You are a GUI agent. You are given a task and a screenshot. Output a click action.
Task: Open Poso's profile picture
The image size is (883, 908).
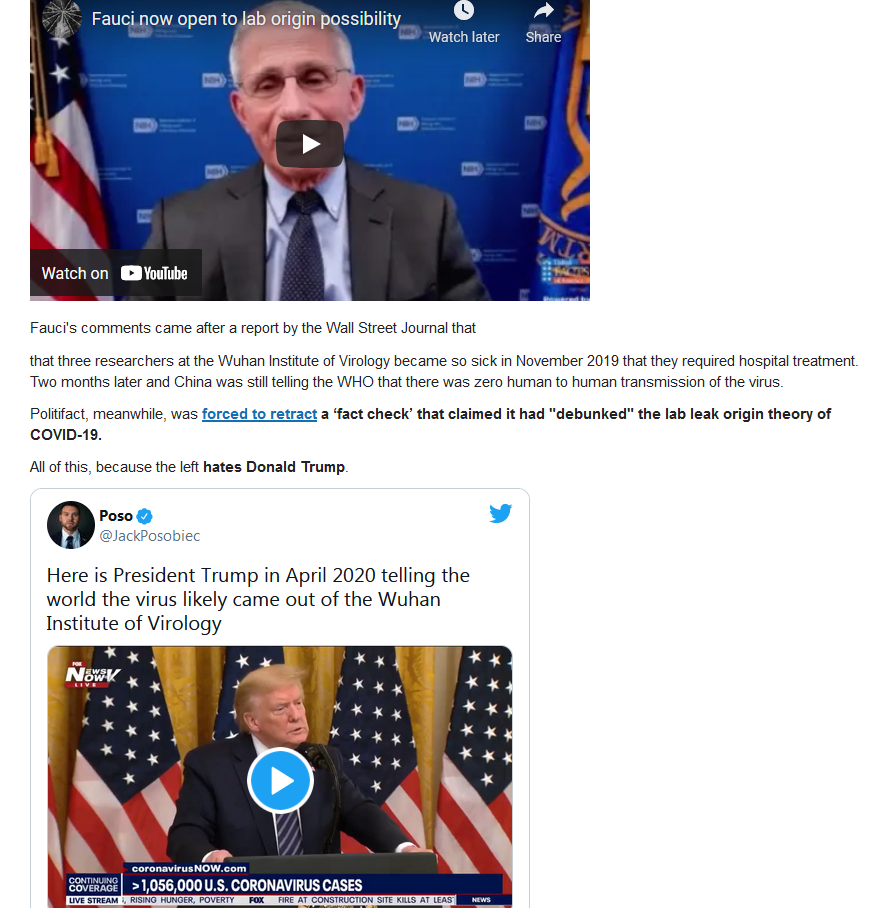point(71,525)
